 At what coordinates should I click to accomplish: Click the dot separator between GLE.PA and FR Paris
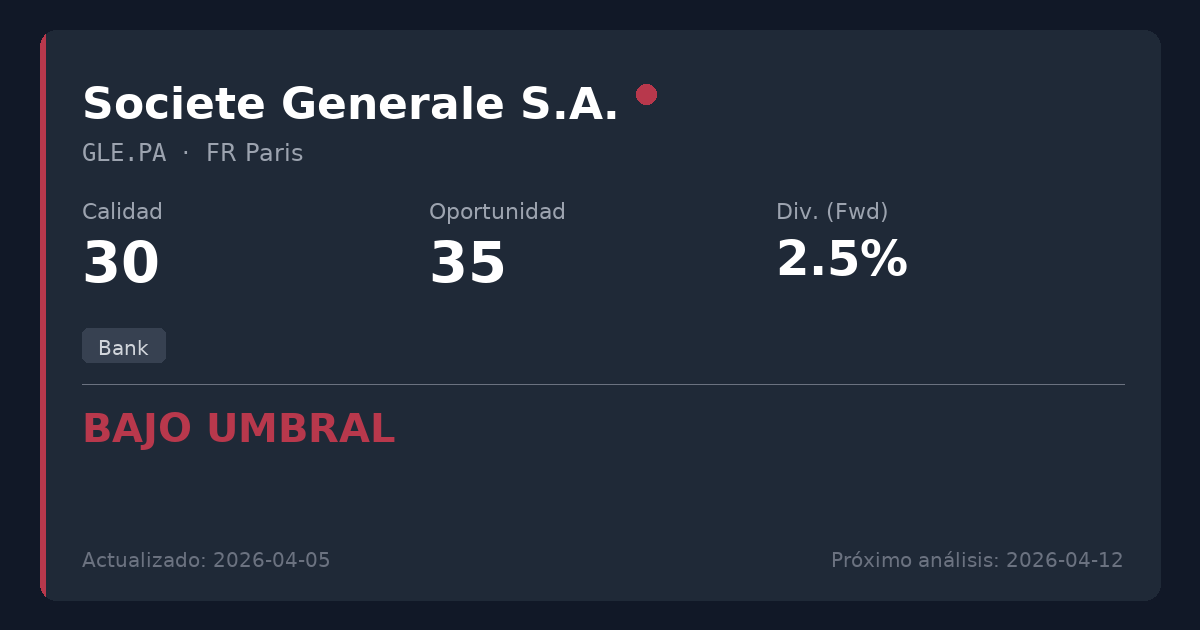click(x=186, y=153)
